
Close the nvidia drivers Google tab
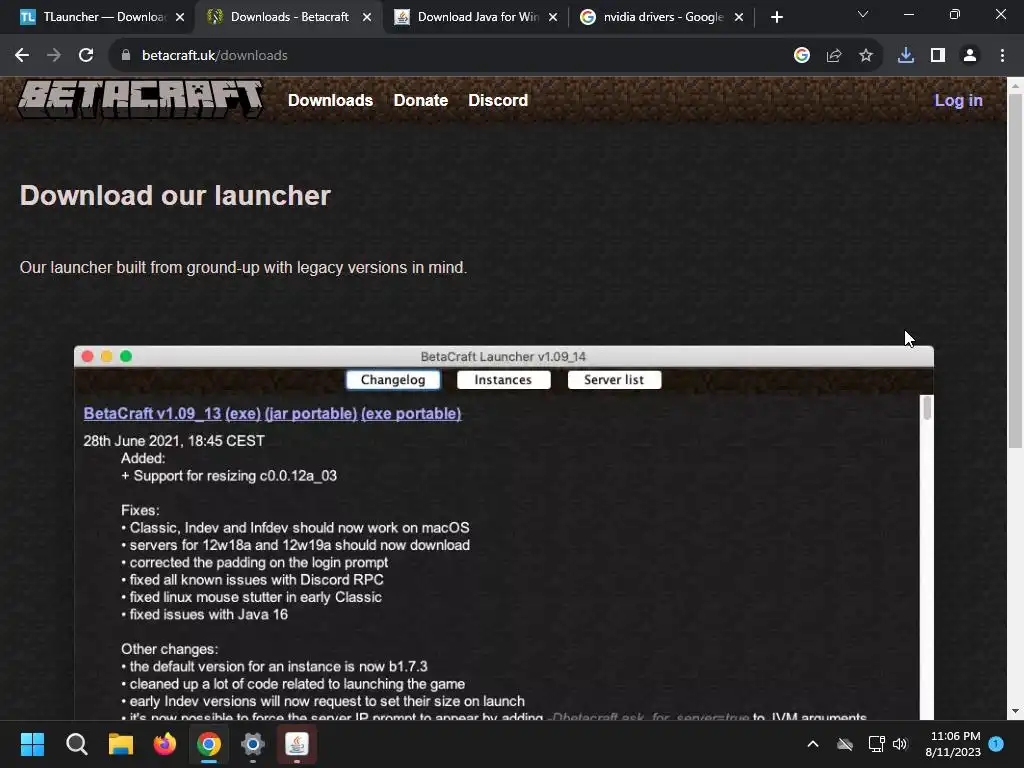(x=739, y=17)
